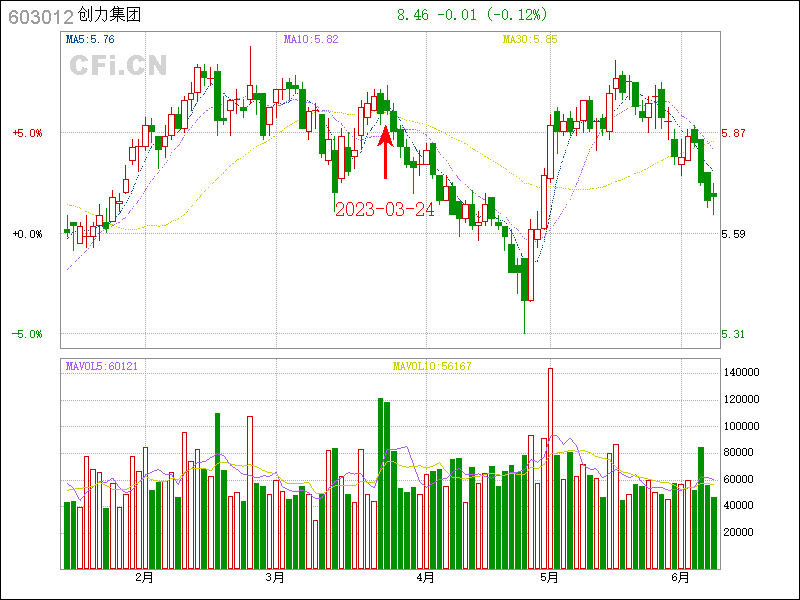Viewport: 800px width, 600px height.
Task: Click the 60000 volume axis label
Action: (739, 480)
